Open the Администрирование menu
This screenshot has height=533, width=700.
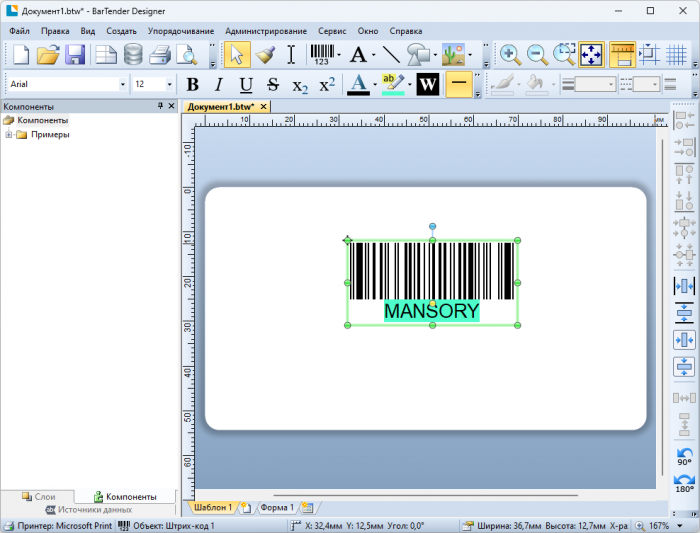pos(266,31)
